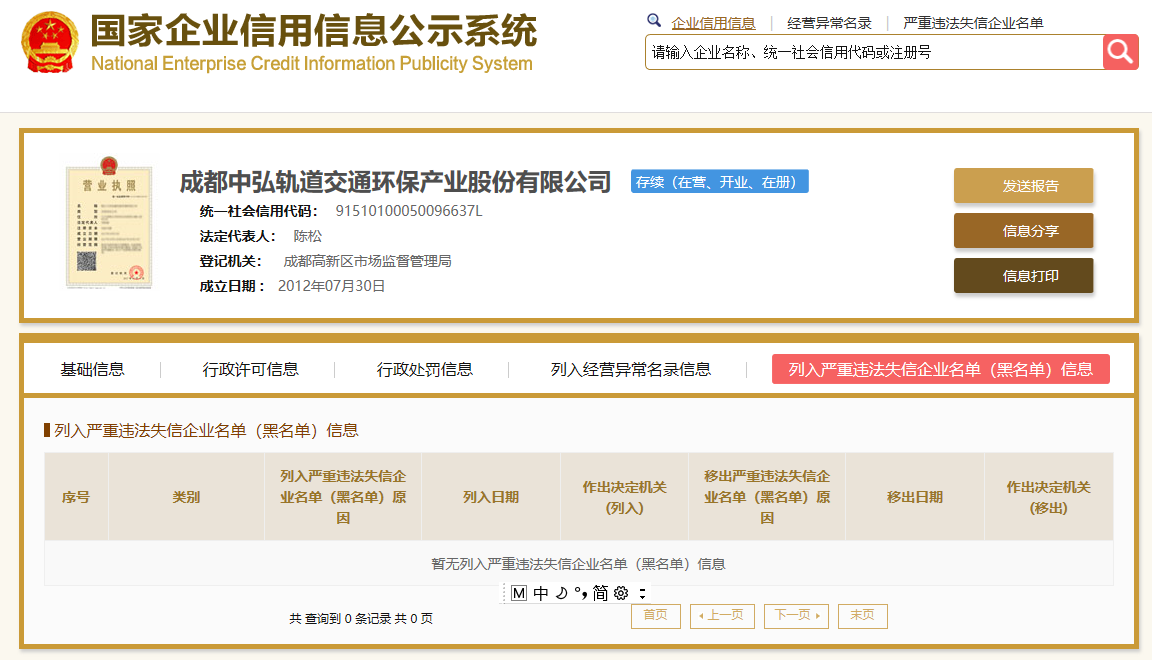Screen dimensions: 1152x660
Task: Open the 行政处罚信息 tab
Action: click(425, 369)
